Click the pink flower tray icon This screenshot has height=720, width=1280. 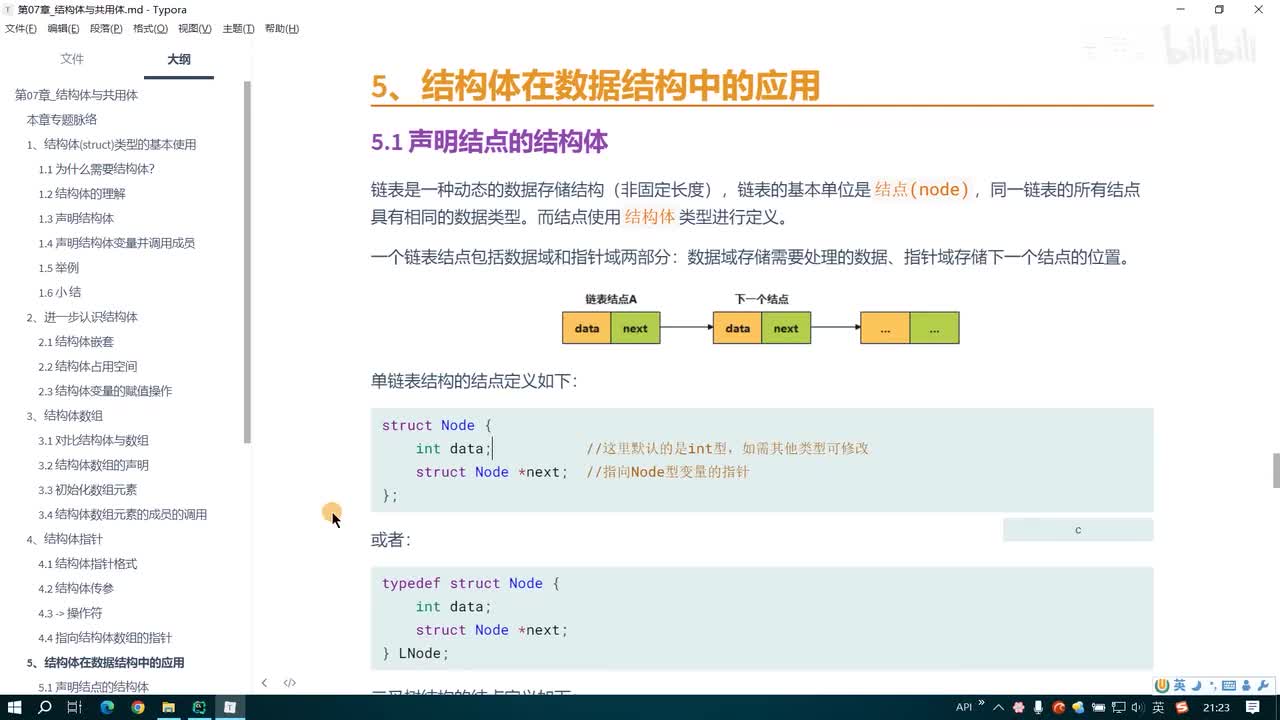click(x=1018, y=707)
